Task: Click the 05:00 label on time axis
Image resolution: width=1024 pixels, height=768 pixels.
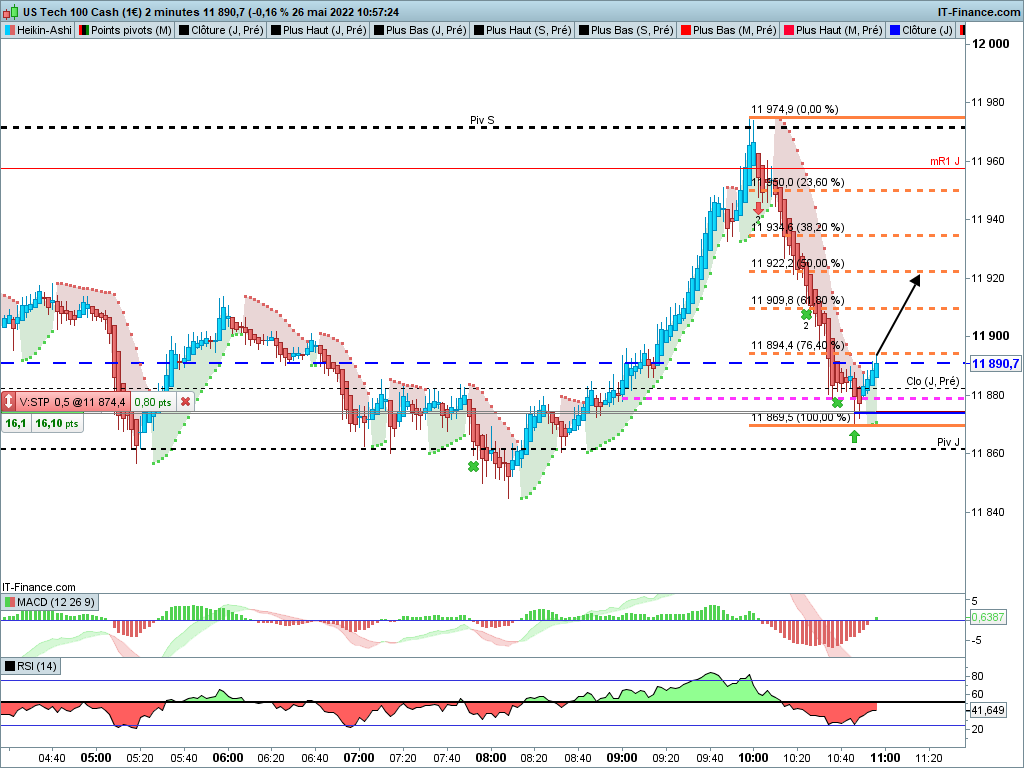Action: click(96, 758)
